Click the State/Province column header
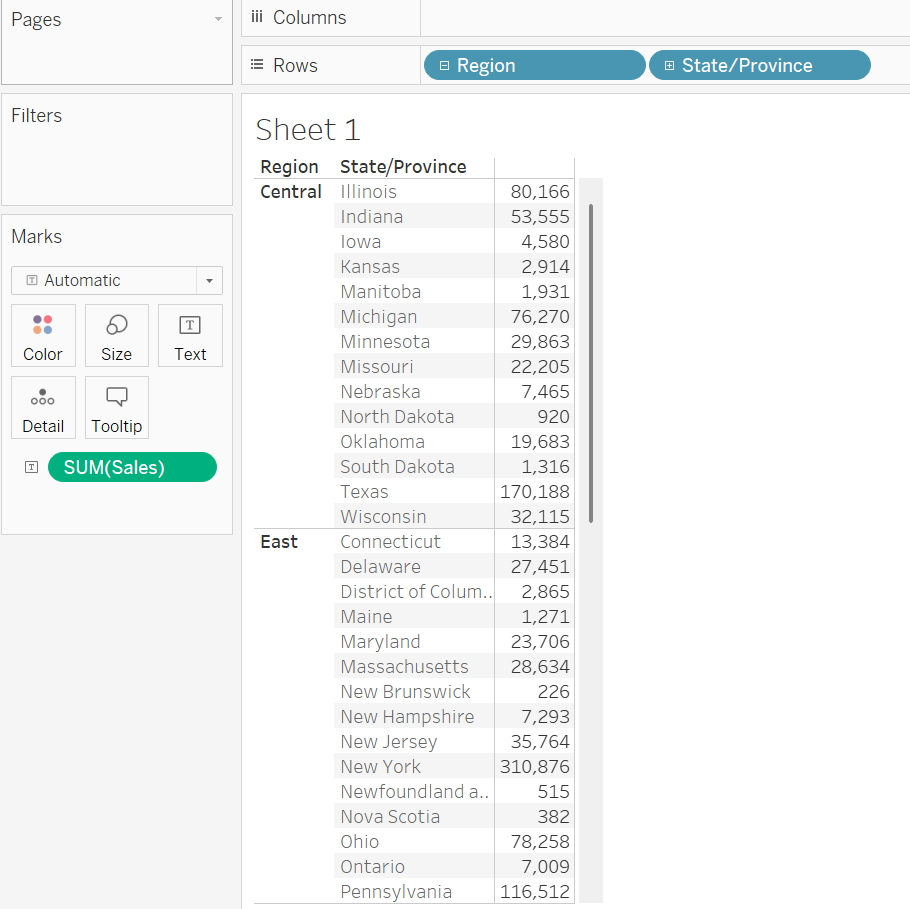This screenshot has width=910, height=909. pos(403,167)
